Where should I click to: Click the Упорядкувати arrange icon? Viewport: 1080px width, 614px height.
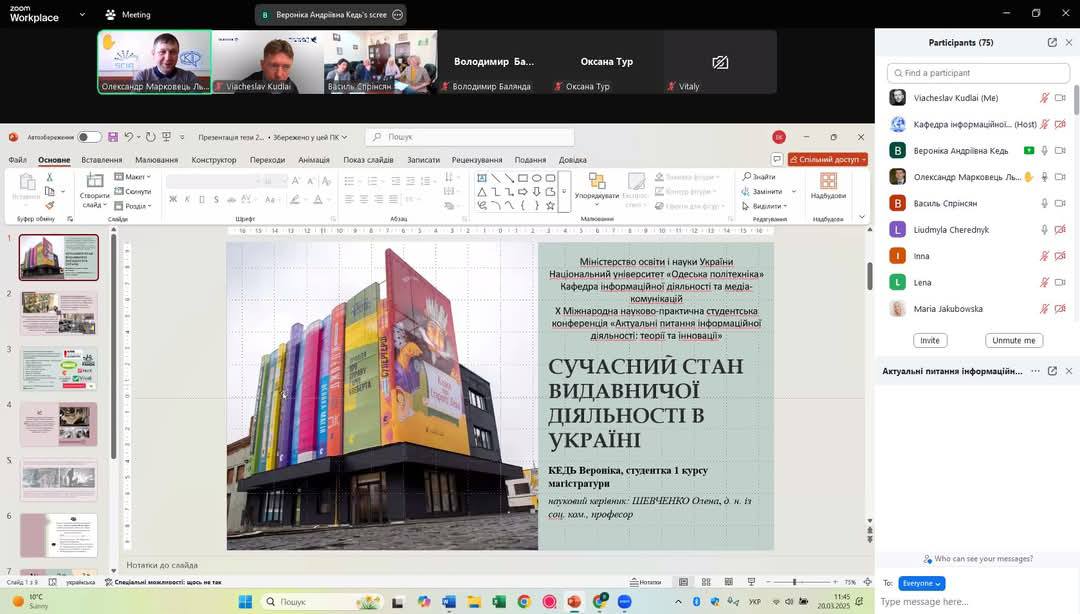[x=597, y=182]
